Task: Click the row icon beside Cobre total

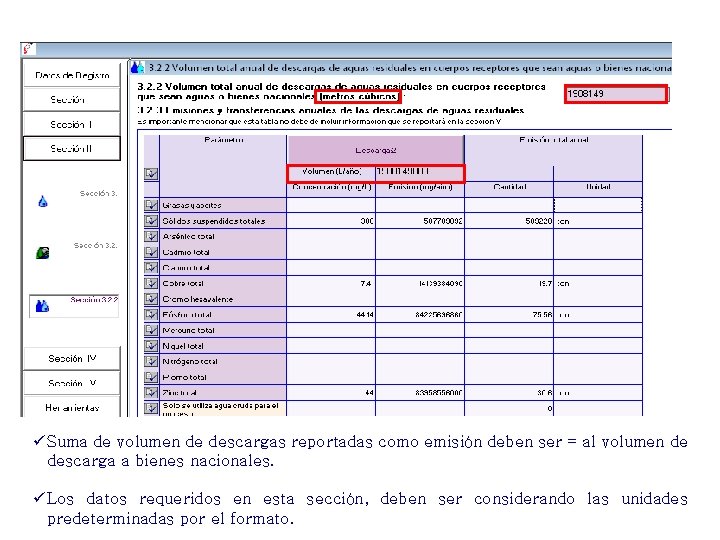Action: [x=151, y=283]
